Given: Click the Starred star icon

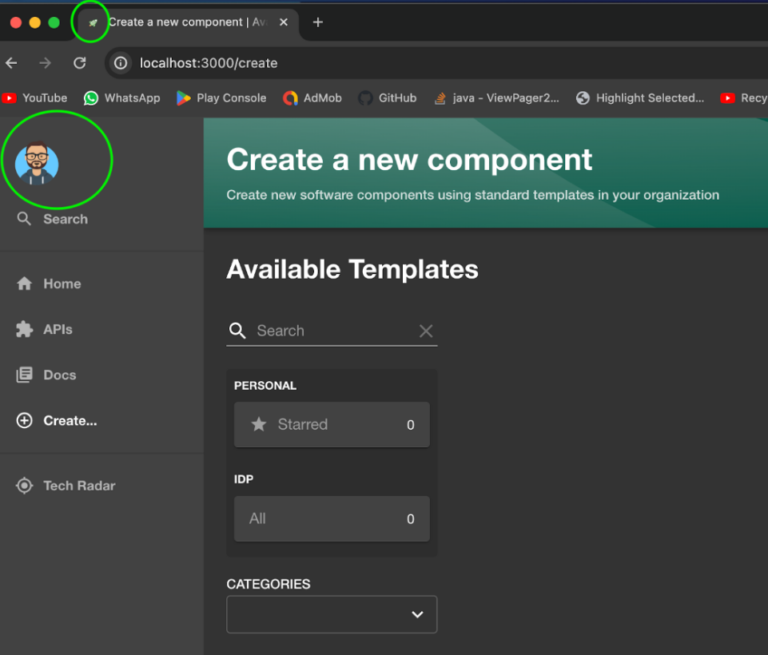Looking at the screenshot, I should (x=259, y=424).
